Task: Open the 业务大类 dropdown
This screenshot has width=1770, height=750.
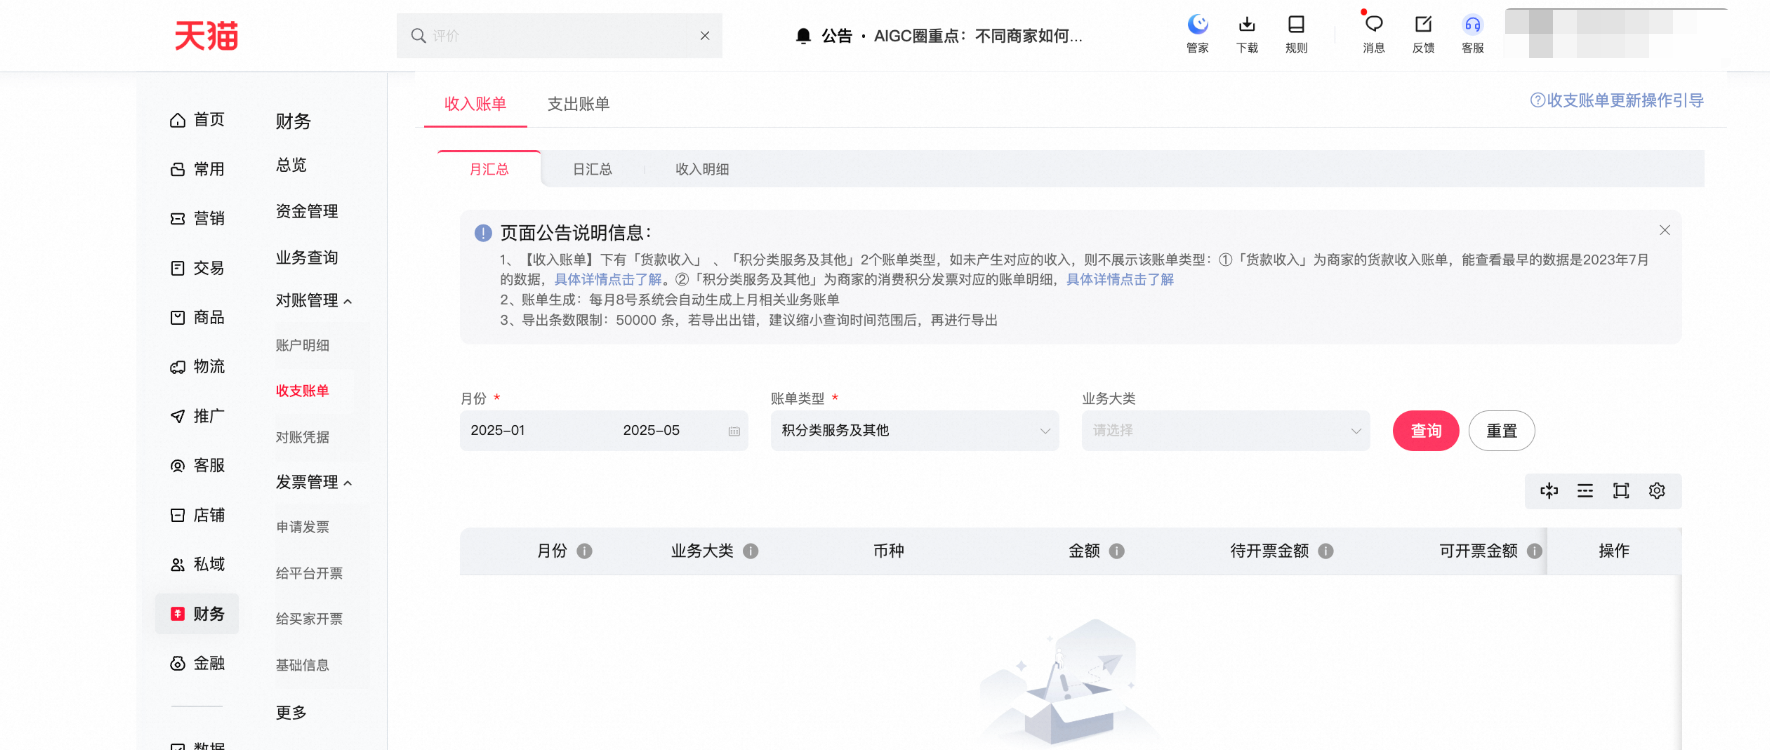Action: point(1225,431)
